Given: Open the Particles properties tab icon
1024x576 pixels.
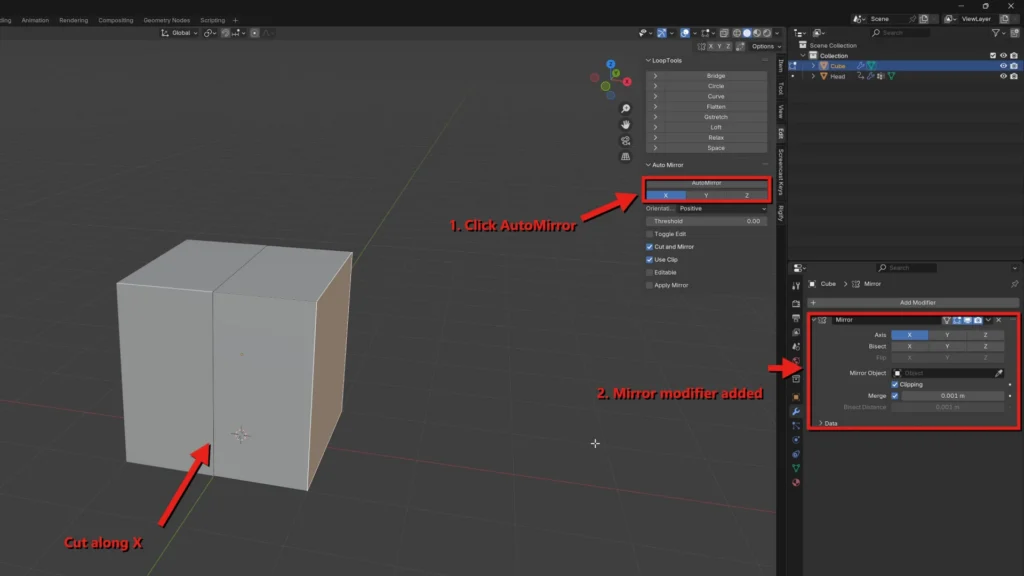Looking at the screenshot, I should 795,426.
